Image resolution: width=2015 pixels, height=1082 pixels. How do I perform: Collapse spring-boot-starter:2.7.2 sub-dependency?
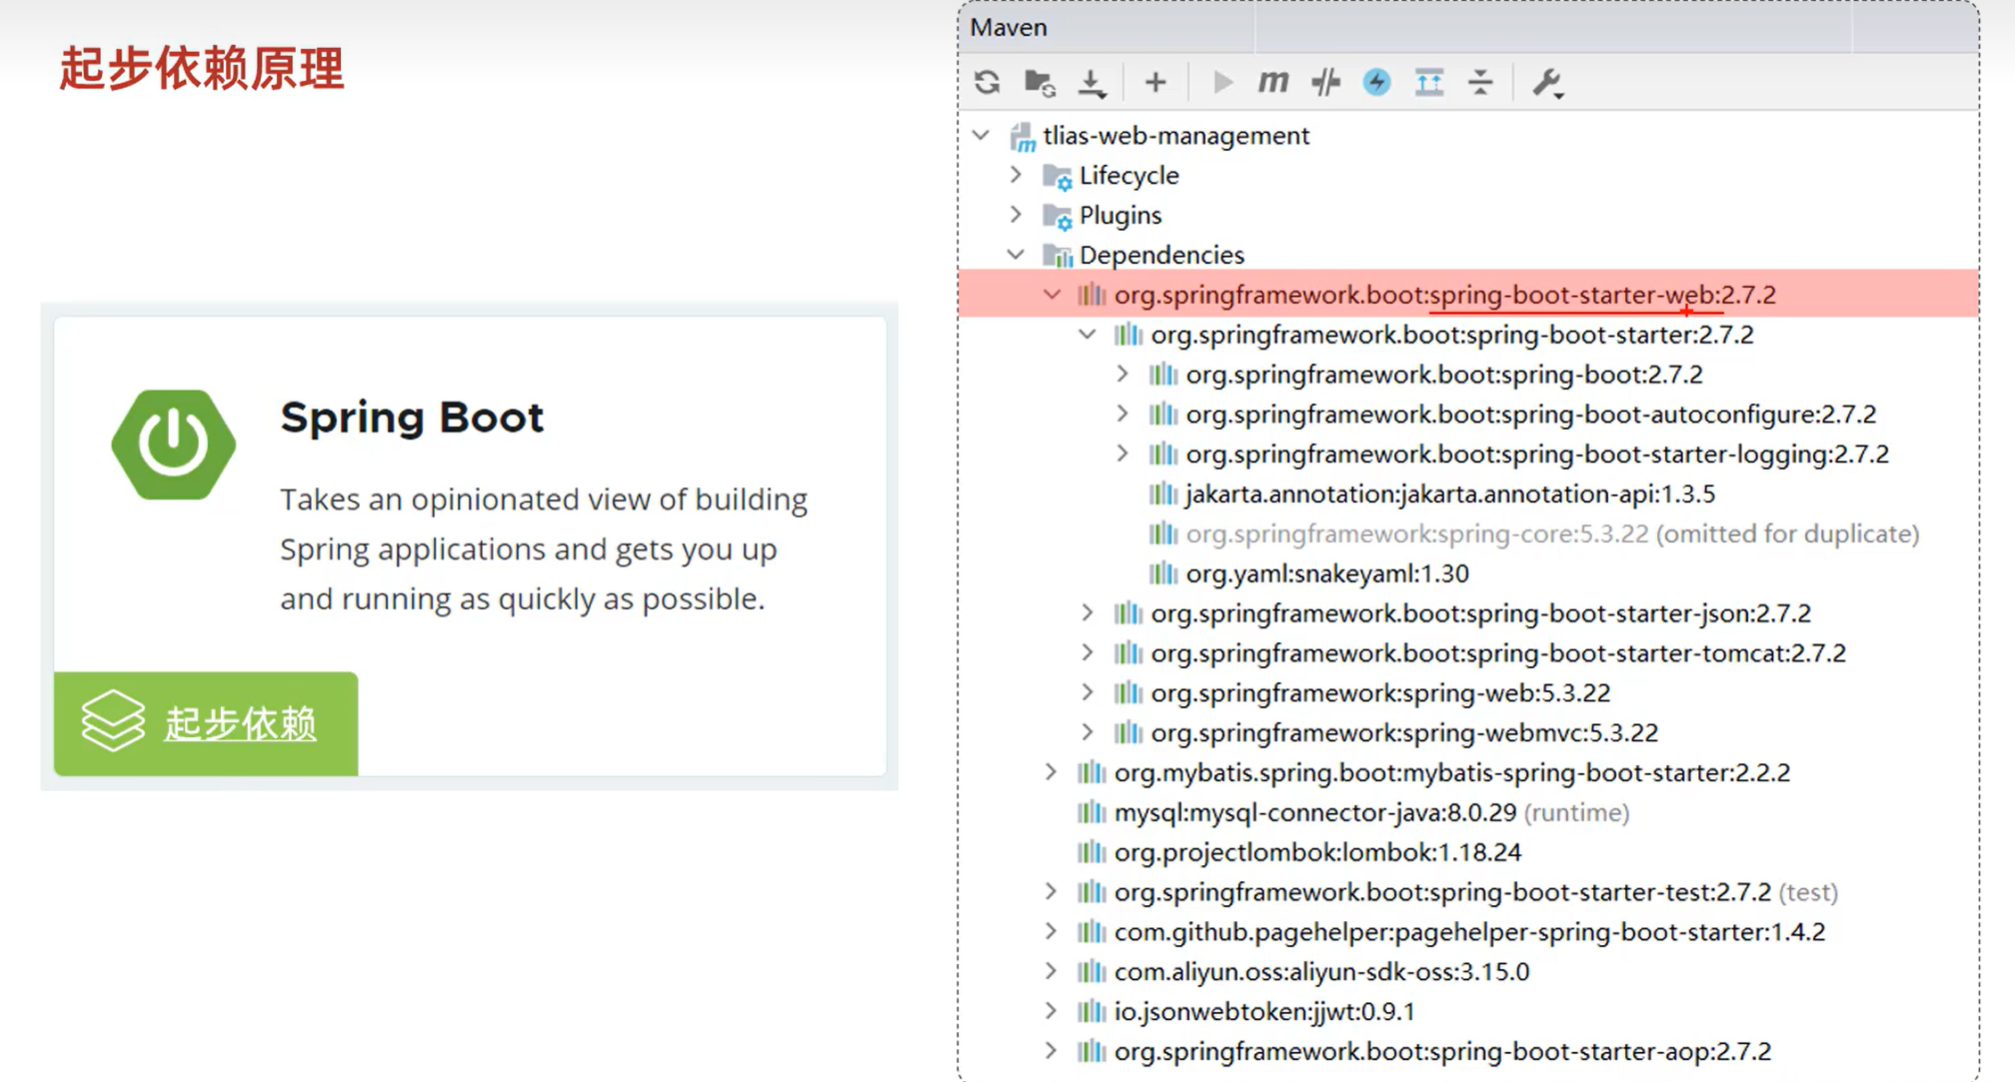pos(1088,335)
